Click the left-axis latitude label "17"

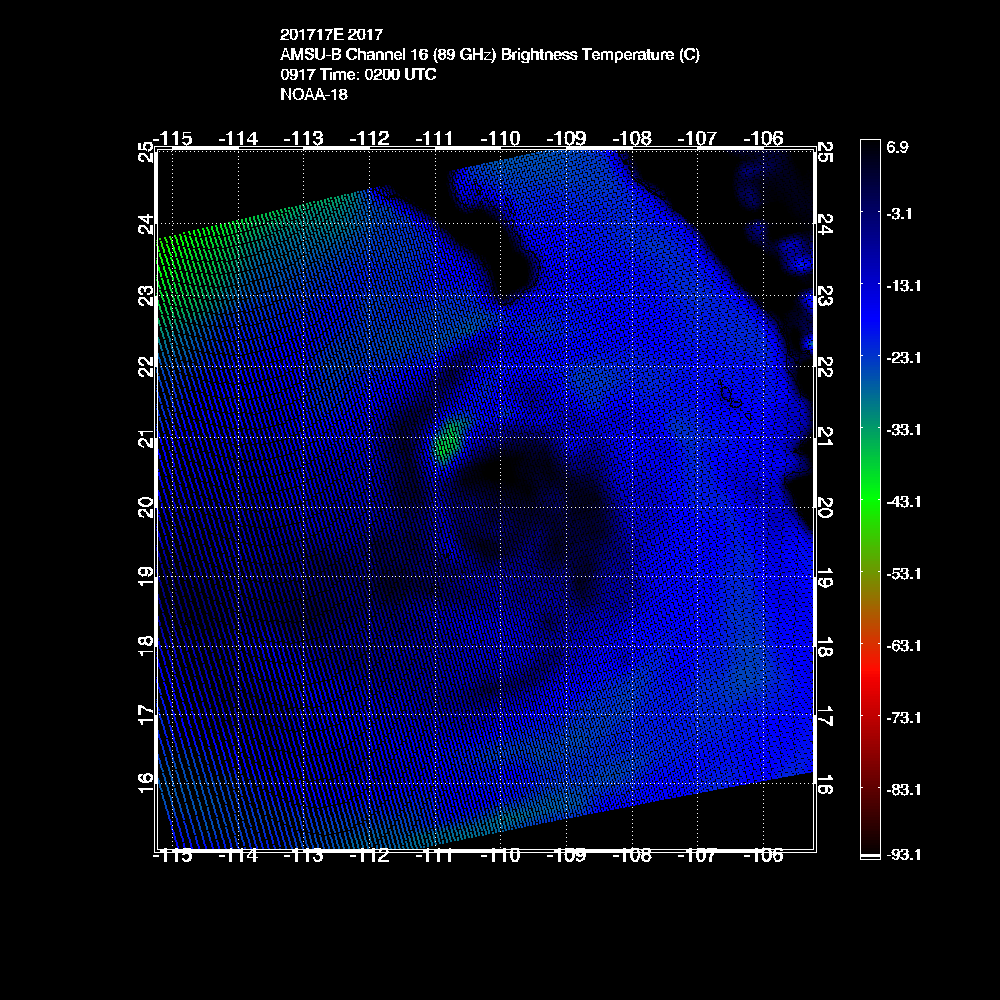coord(146,714)
